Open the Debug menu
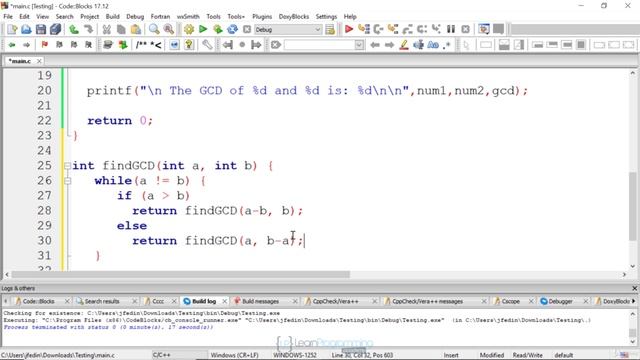This screenshot has height=360, width=640. click(x=135, y=16)
